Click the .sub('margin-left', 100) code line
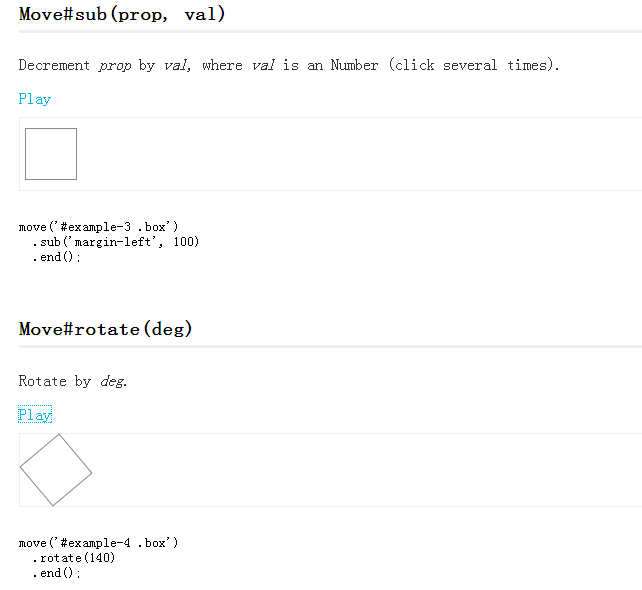642x590 pixels. (115, 242)
